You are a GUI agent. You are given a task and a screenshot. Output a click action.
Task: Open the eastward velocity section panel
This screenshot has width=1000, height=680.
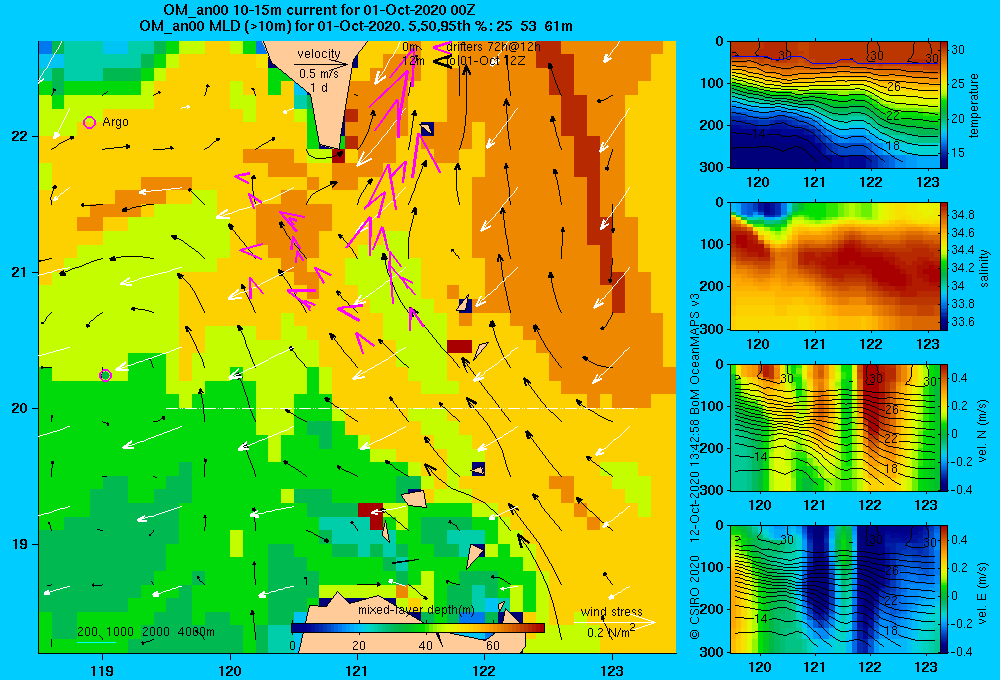[834, 589]
